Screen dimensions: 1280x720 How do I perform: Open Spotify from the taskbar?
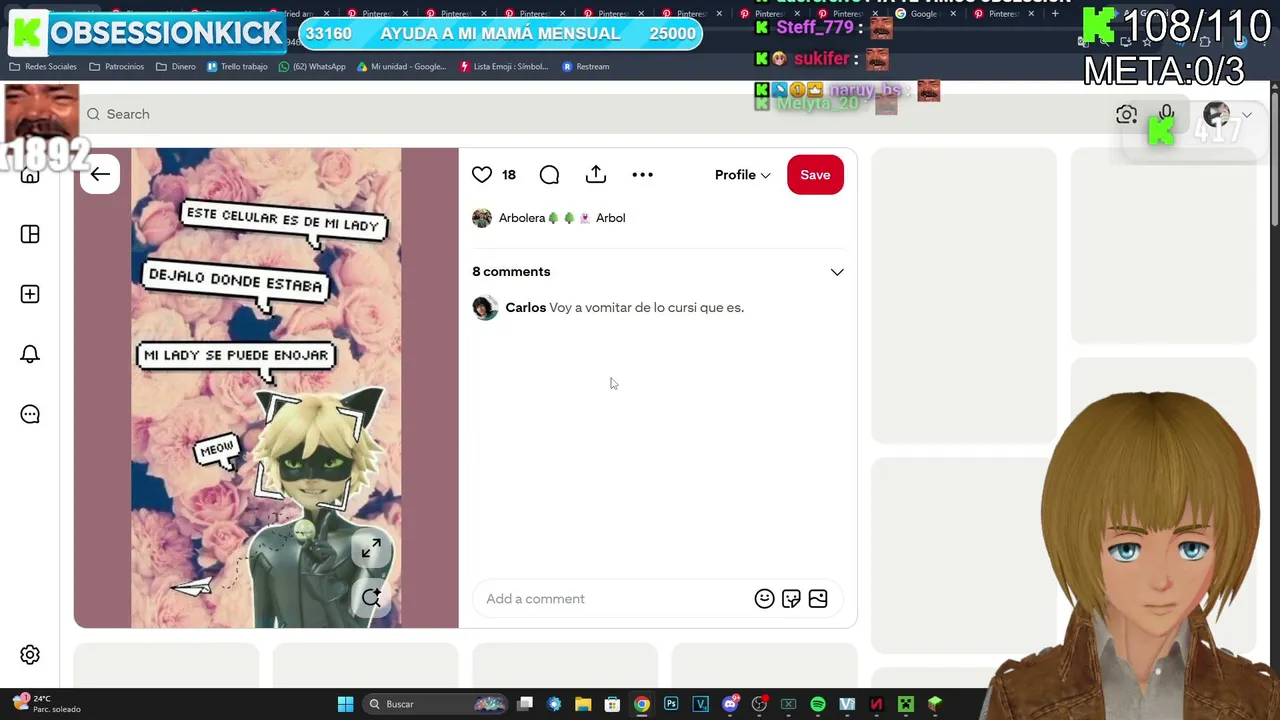pyautogui.click(x=818, y=704)
